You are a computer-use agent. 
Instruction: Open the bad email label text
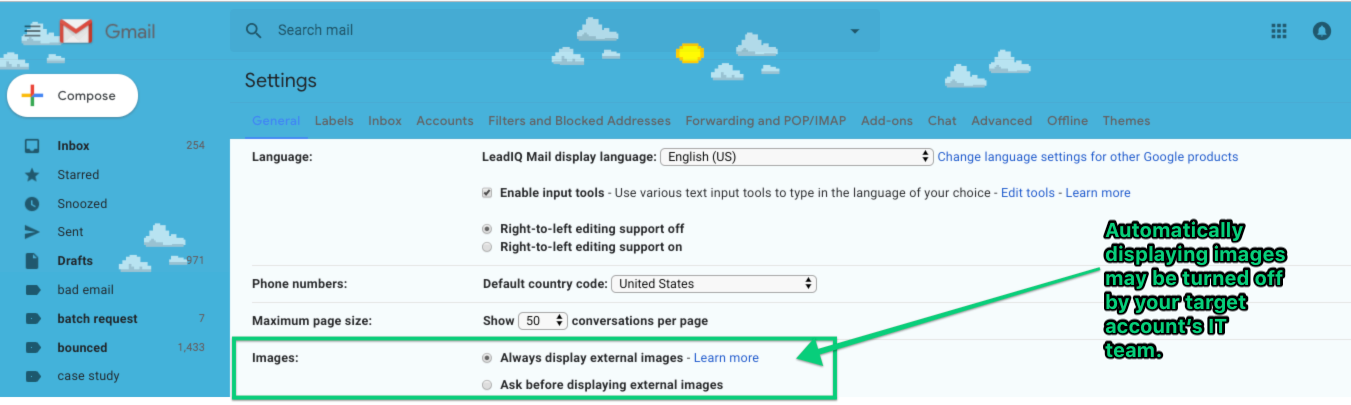point(85,290)
